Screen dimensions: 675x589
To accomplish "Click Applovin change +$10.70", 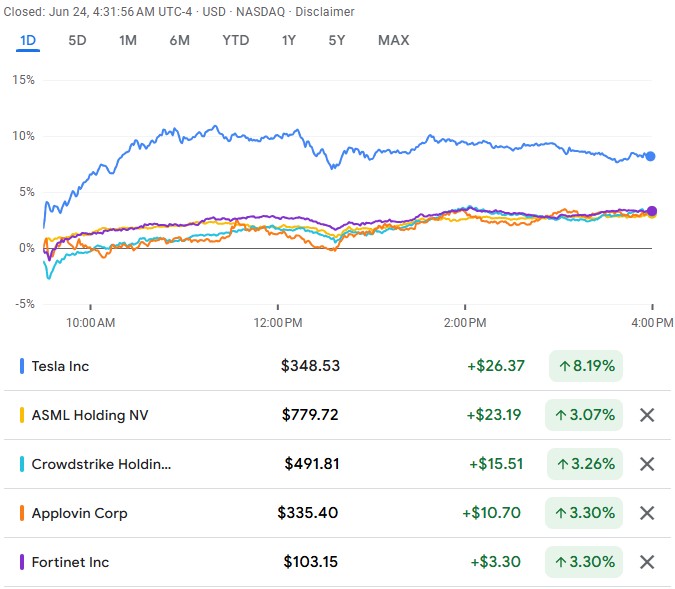I will click(x=491, y=513).
